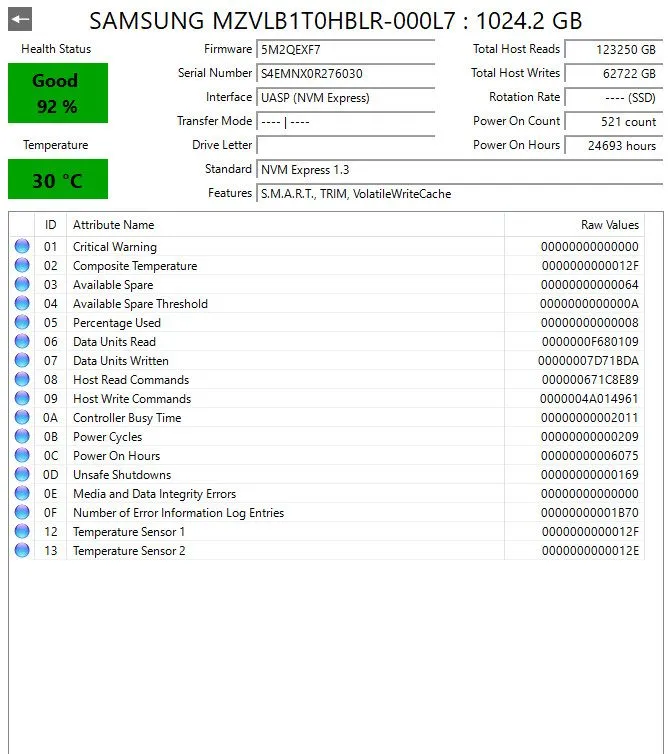Click Power On Count value 521 count
The width and height of the screenshot is (668, 754).
[x=613, y=122]
